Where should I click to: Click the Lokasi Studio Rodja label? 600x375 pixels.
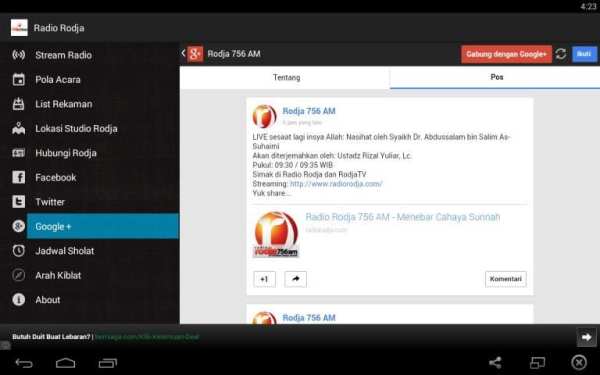(76, 129)
